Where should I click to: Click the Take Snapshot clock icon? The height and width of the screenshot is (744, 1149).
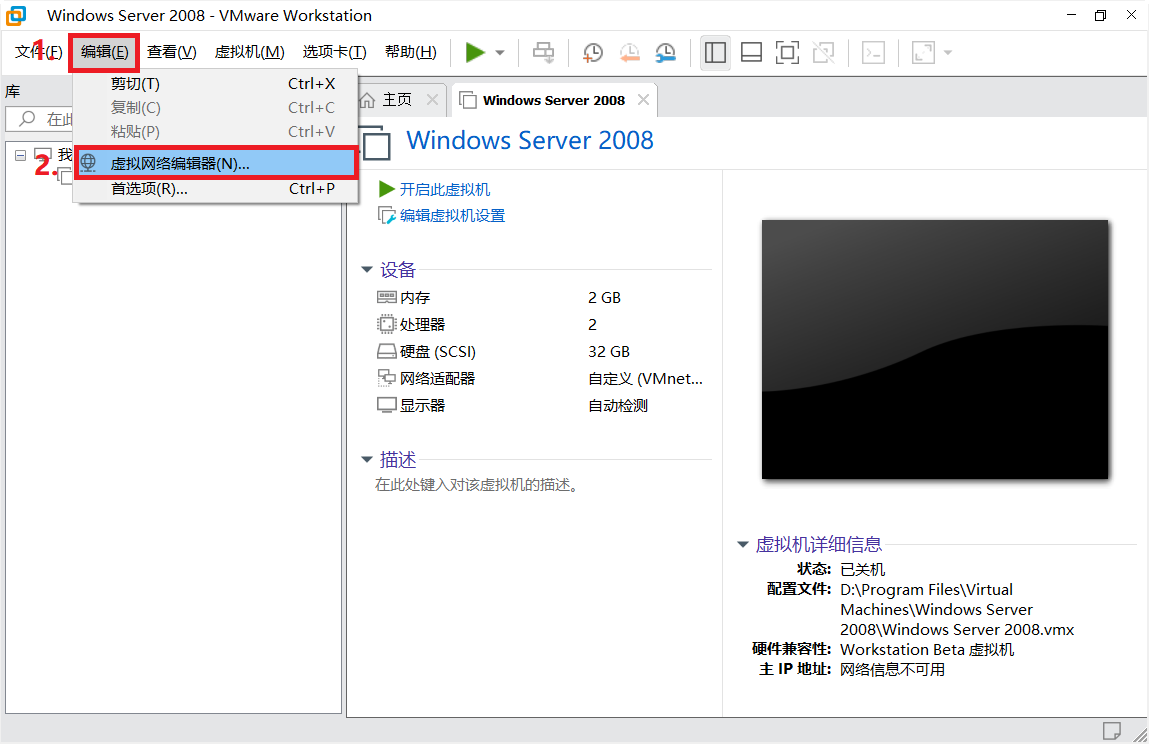pyautogui.click(x=592, y=52)
